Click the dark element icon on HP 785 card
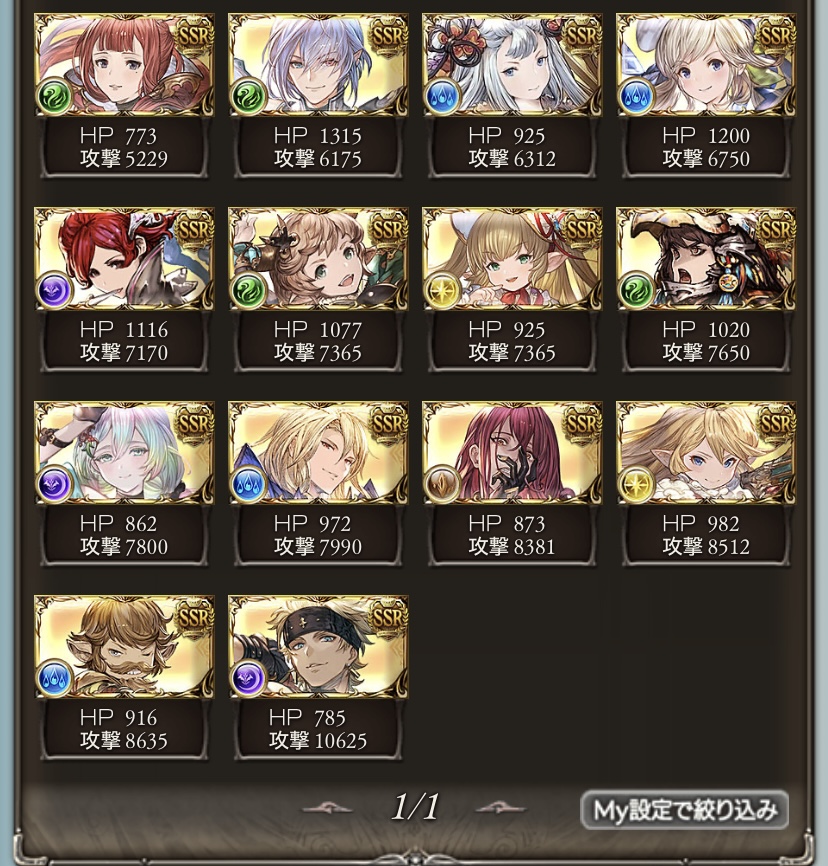828x866 pixels. coord(248,678)
